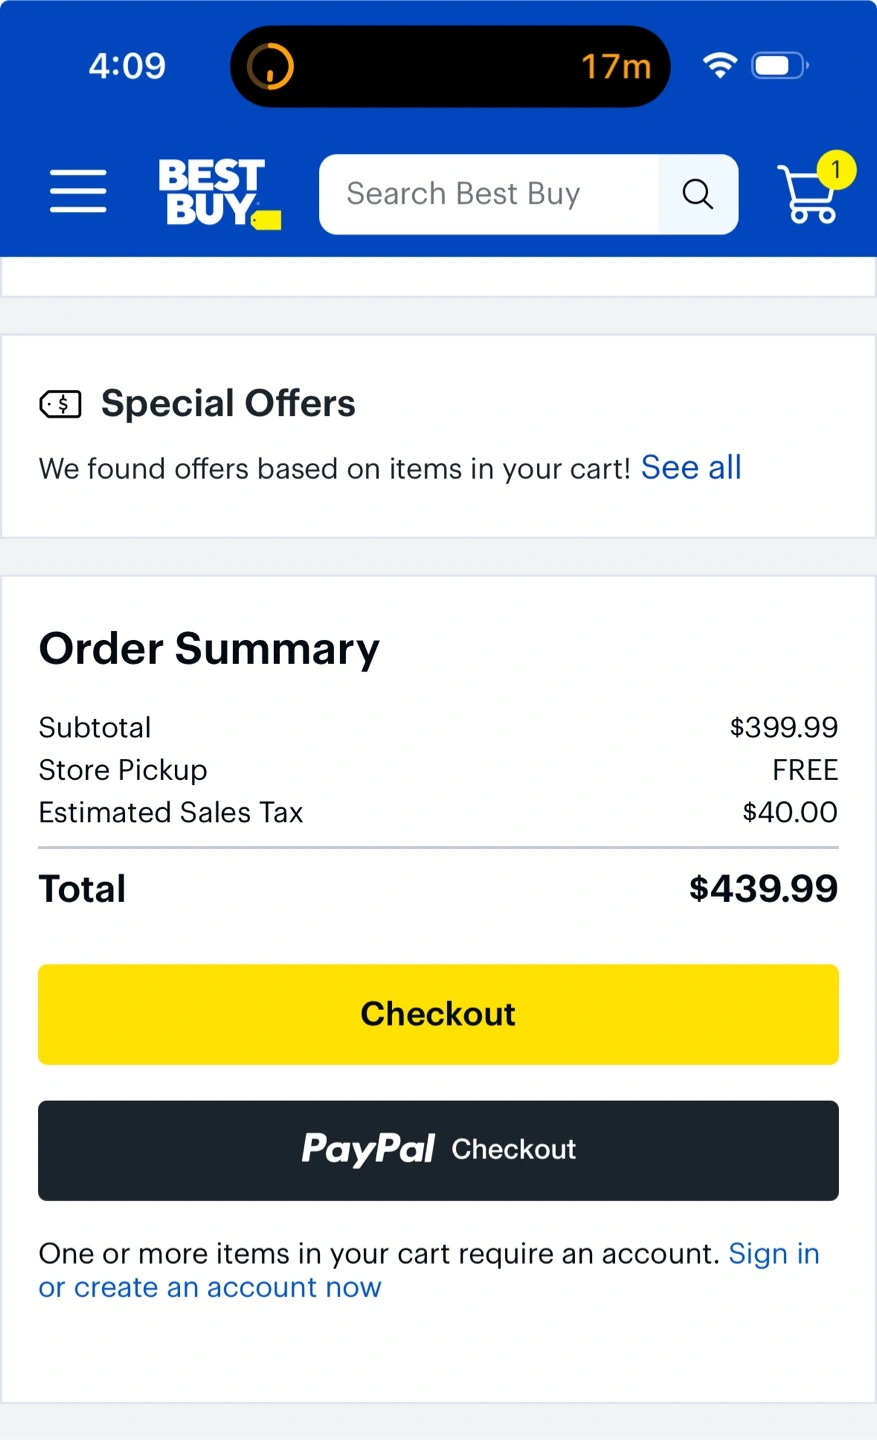
Task: Choose PayPal Checkout button
Action: coord(438,1150)
